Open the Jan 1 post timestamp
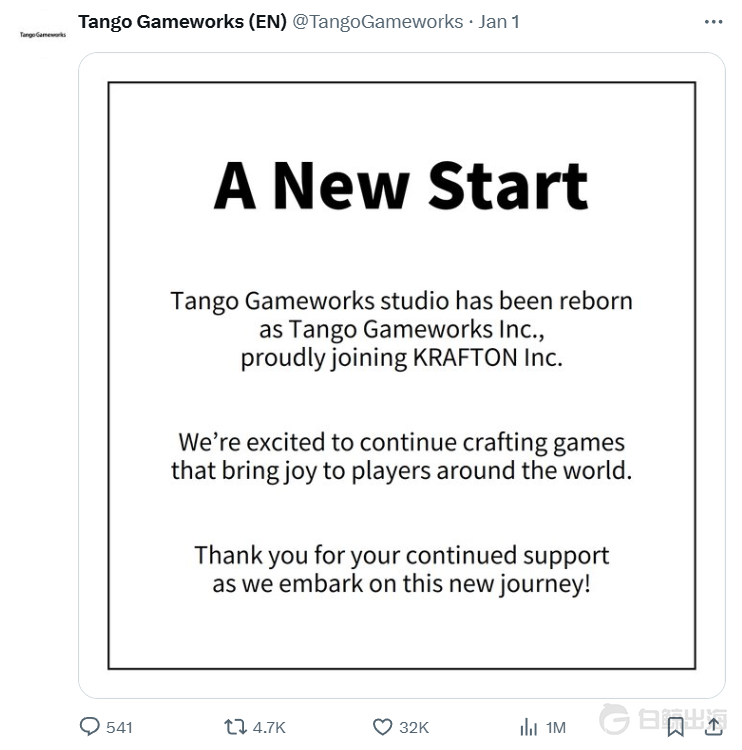This screenshot has width=742, height=750. point(499,21)
